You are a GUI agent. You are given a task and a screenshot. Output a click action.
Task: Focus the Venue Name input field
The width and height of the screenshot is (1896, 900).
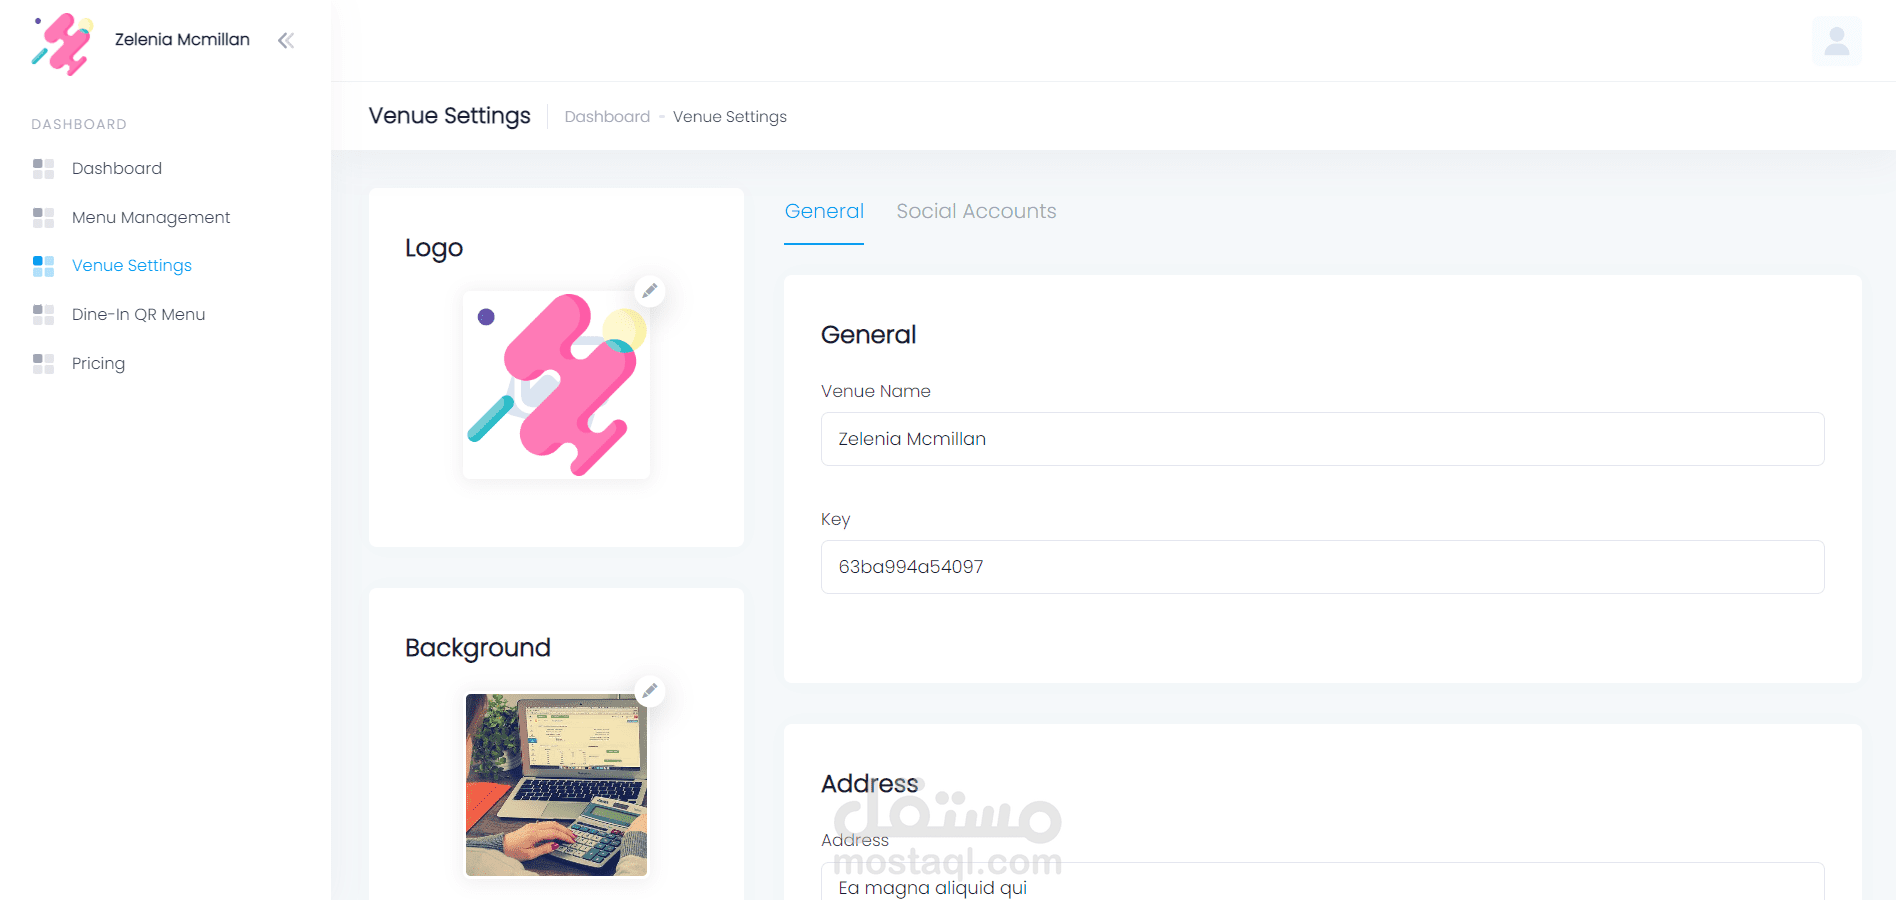(x=1322, y=439)
